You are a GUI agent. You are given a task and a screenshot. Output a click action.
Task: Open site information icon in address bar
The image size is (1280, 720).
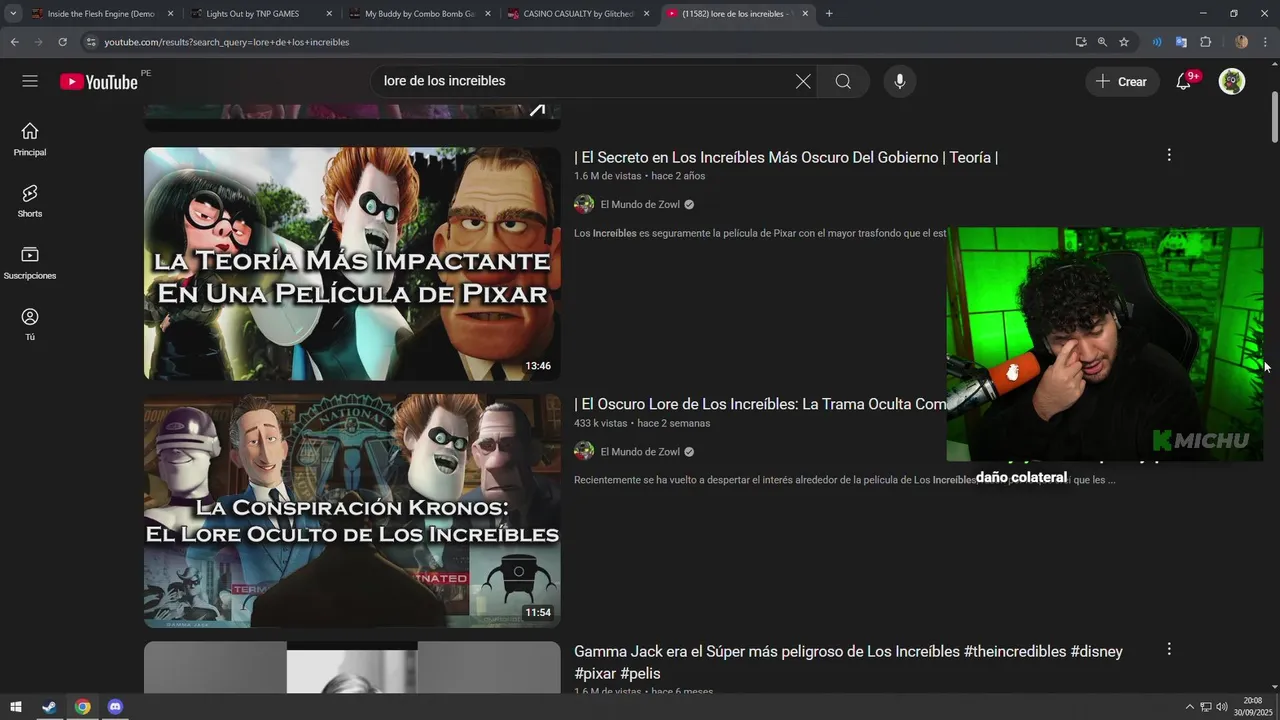coord(91,42)
